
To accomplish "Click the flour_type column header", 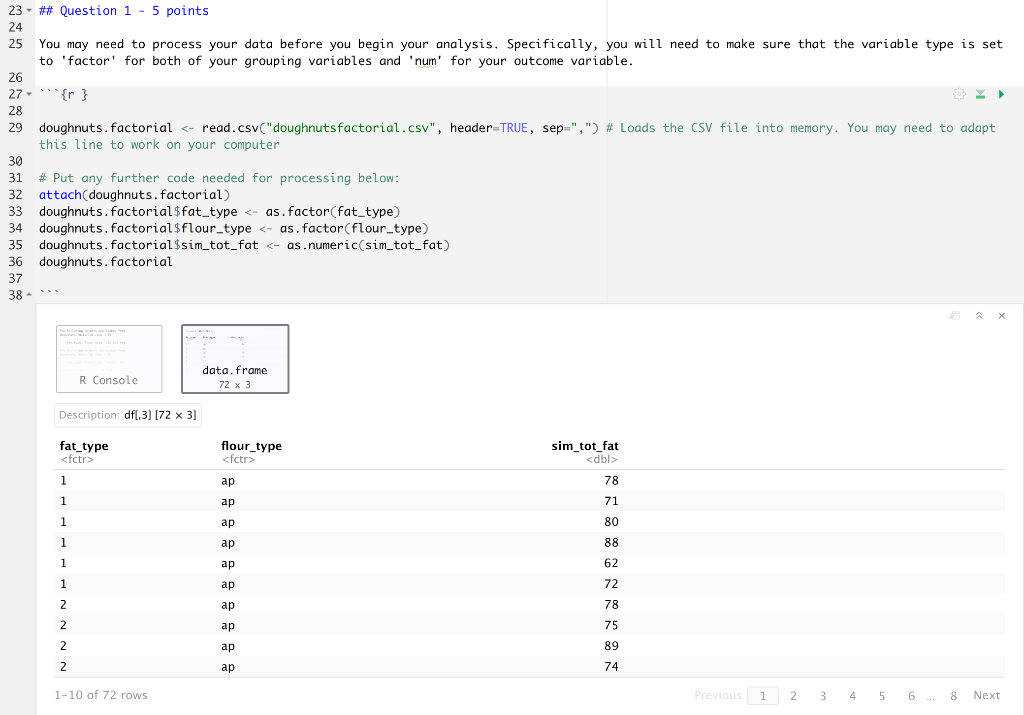I will tap(251, 446).
